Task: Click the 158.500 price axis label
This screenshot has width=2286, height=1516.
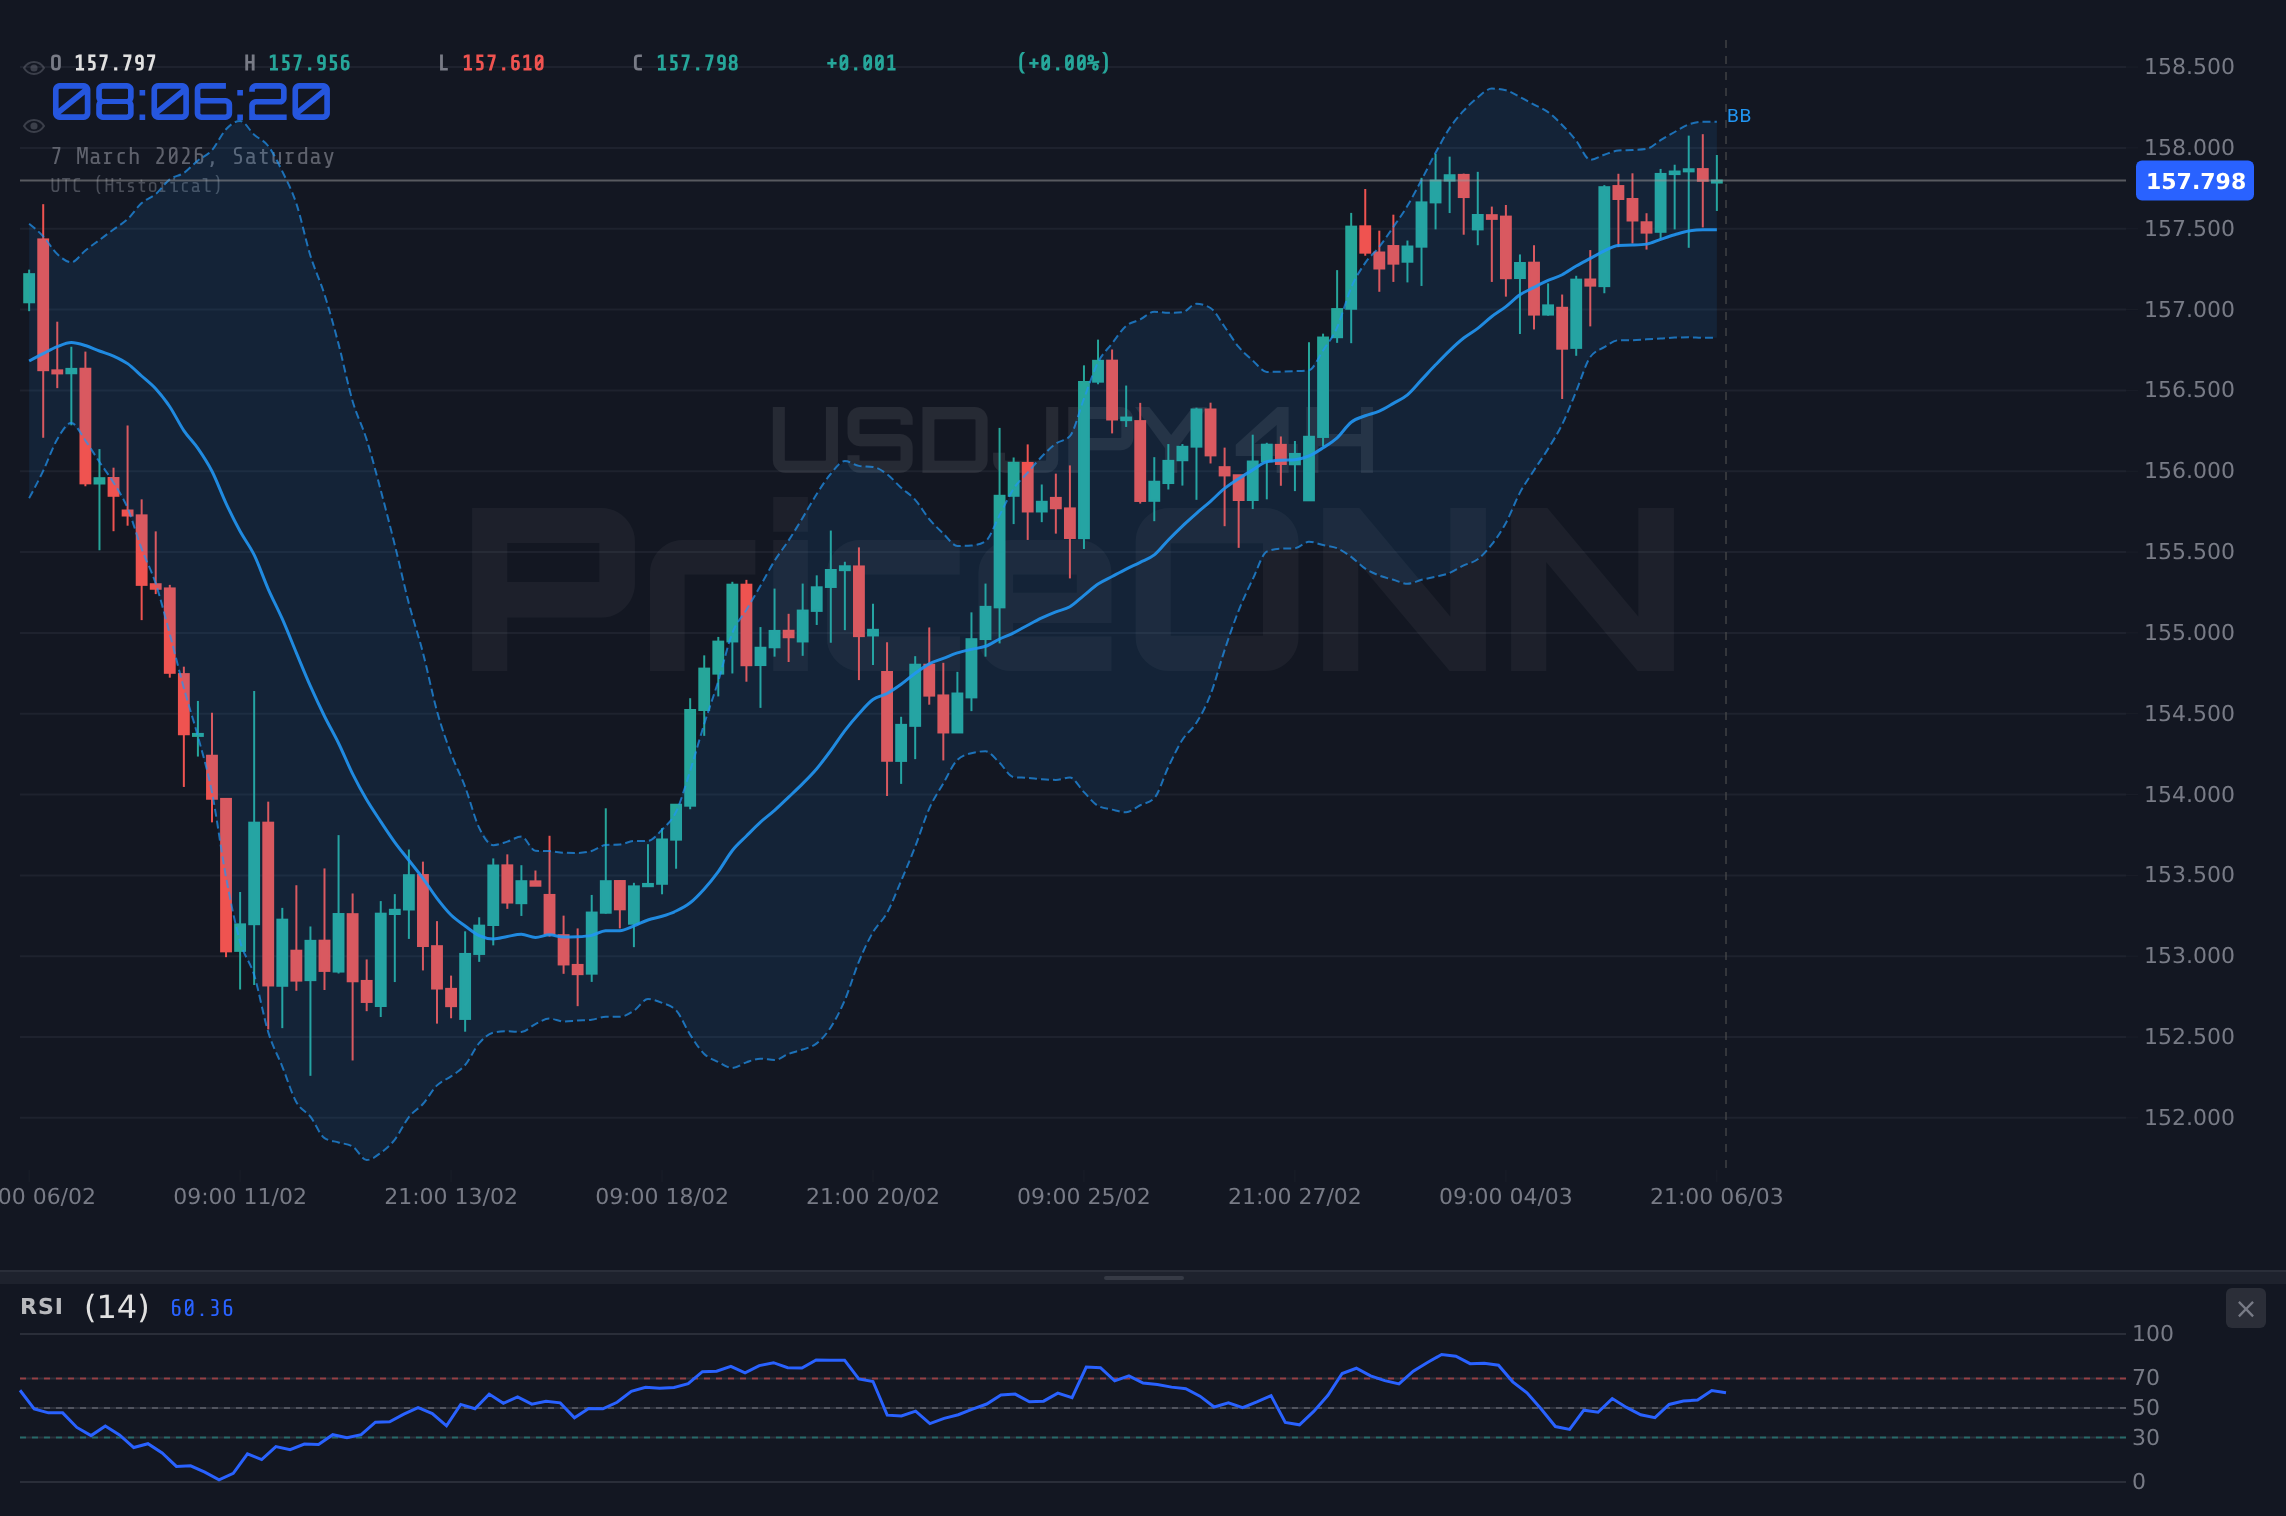Action: click(x=2189, y=67)
